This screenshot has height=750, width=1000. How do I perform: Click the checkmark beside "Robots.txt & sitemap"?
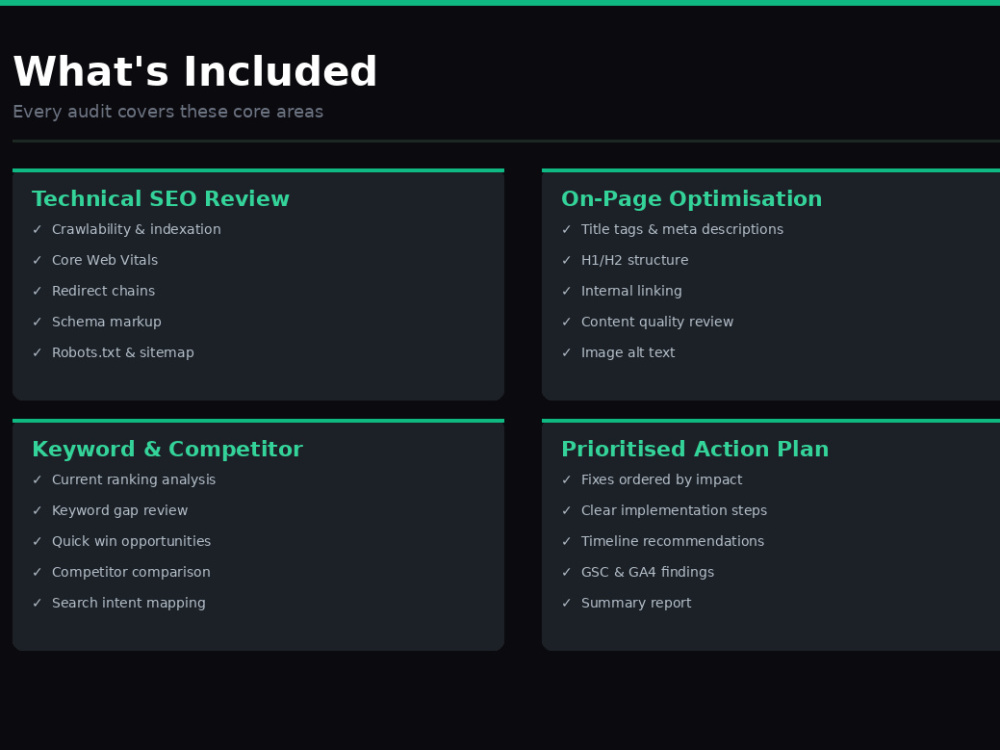tap(37, 351)
